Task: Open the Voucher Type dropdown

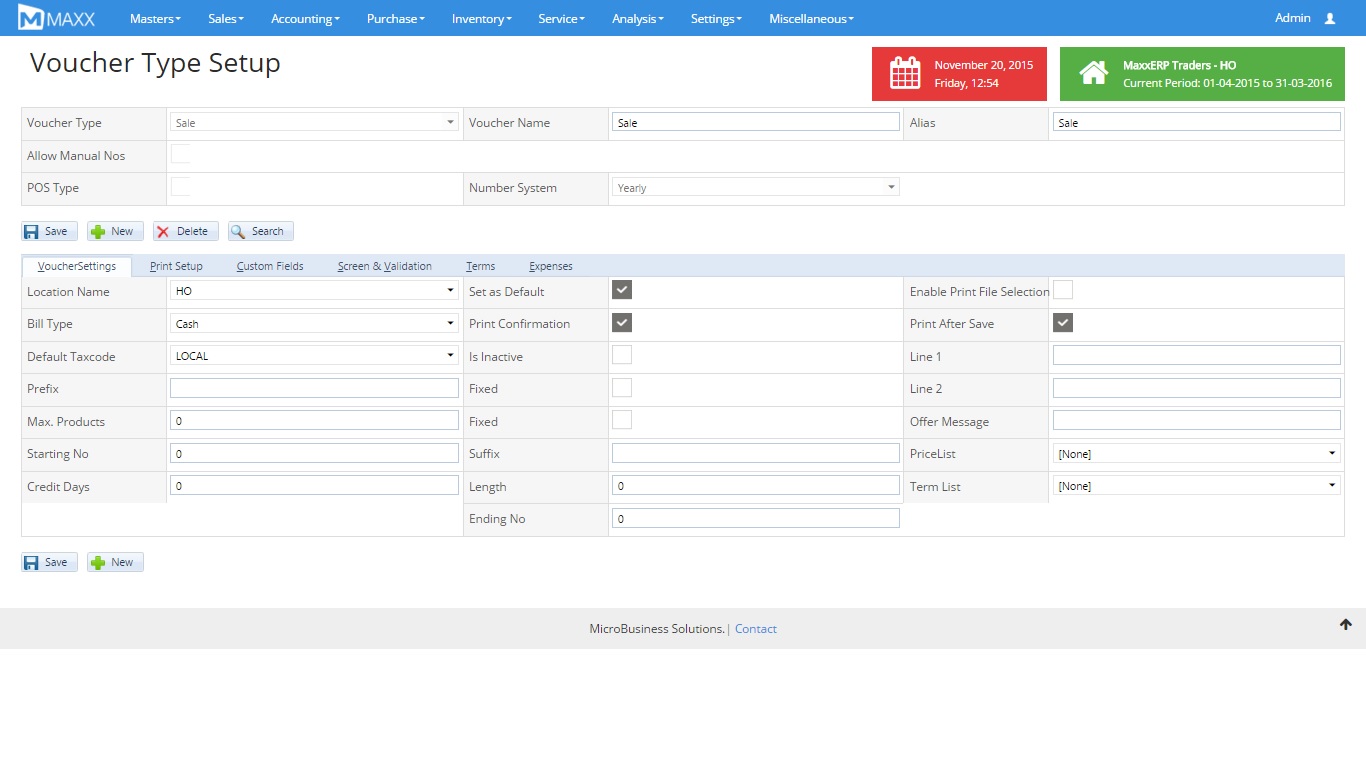Action: click(x=314, y=122)
